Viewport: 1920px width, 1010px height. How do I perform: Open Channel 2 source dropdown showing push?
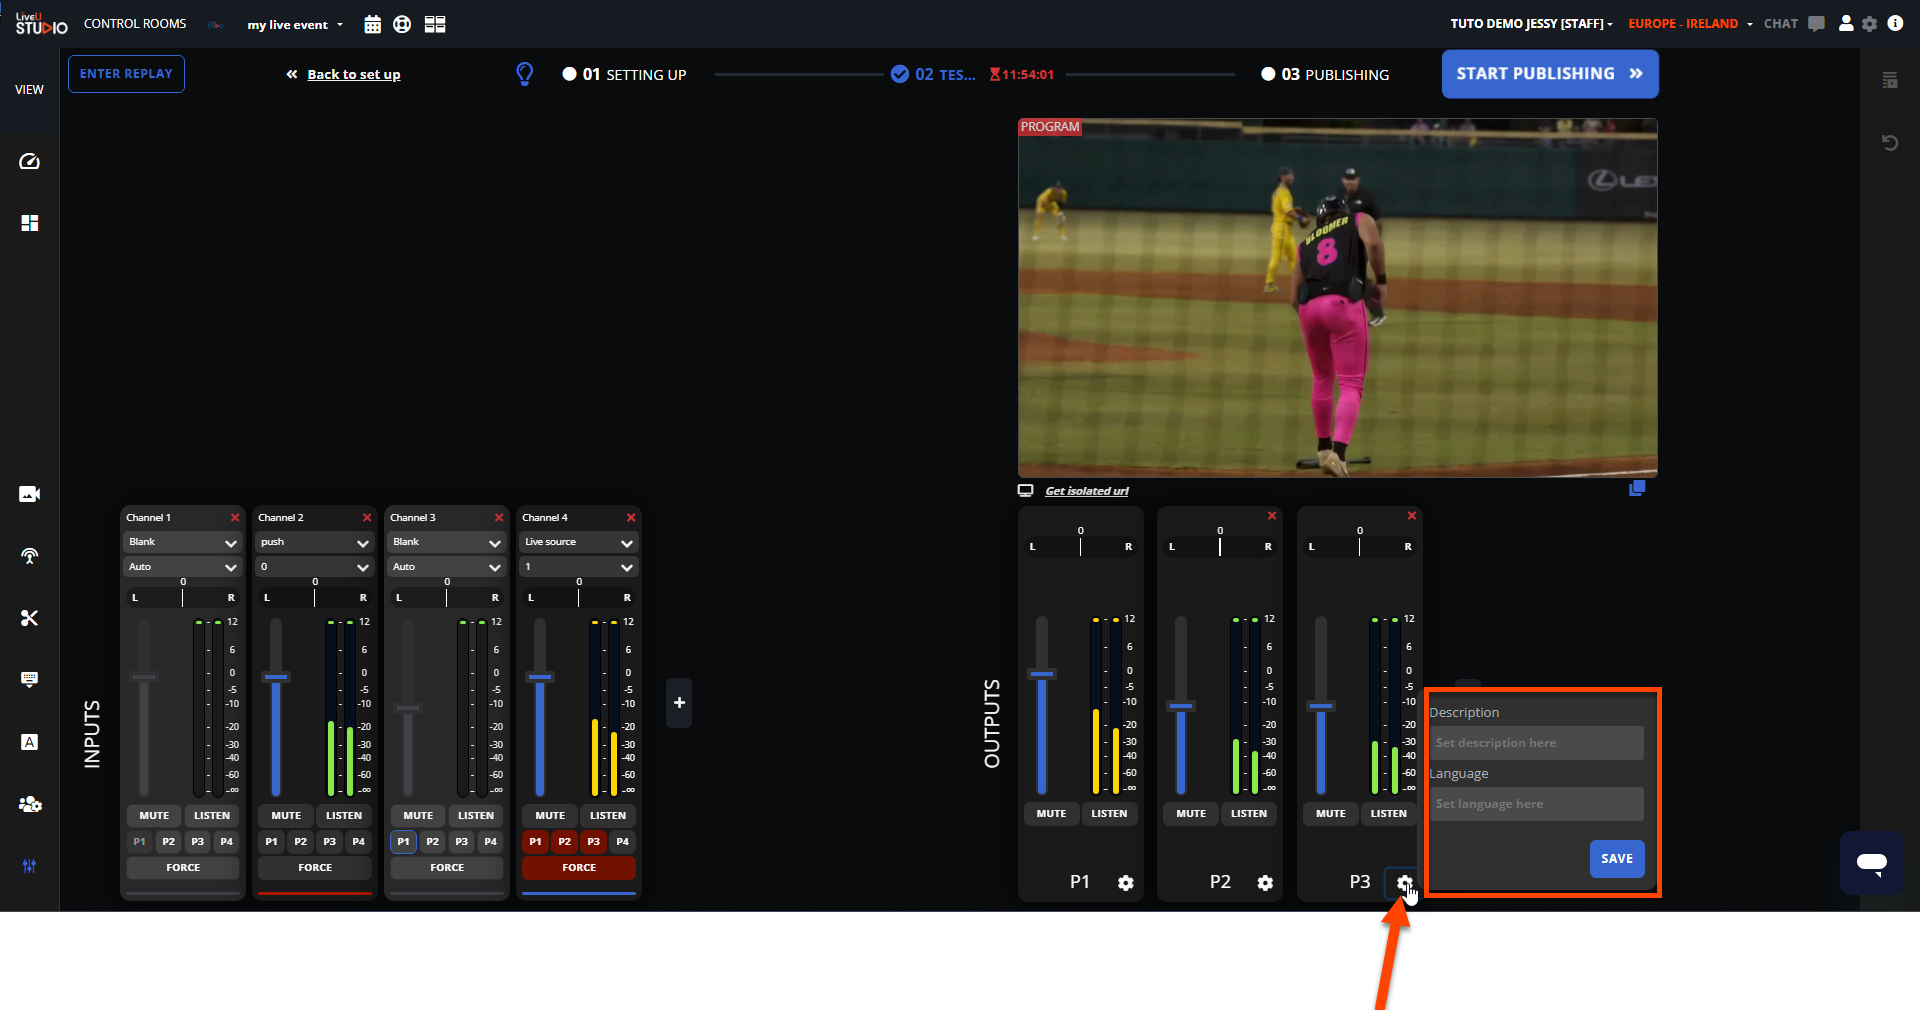pos(314,542)
